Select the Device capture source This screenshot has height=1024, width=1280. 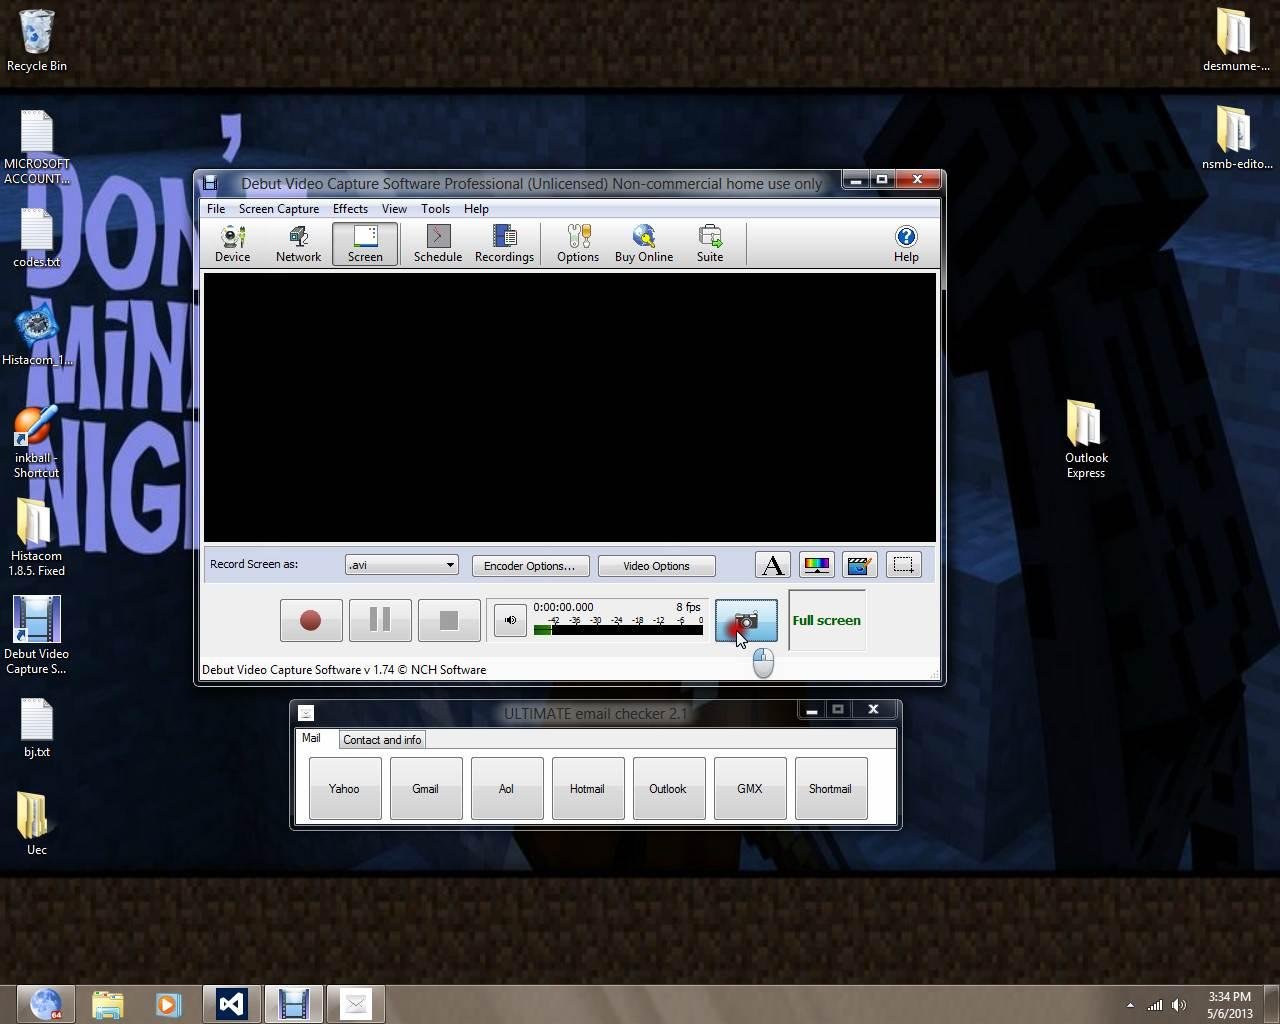click(232, 243)
